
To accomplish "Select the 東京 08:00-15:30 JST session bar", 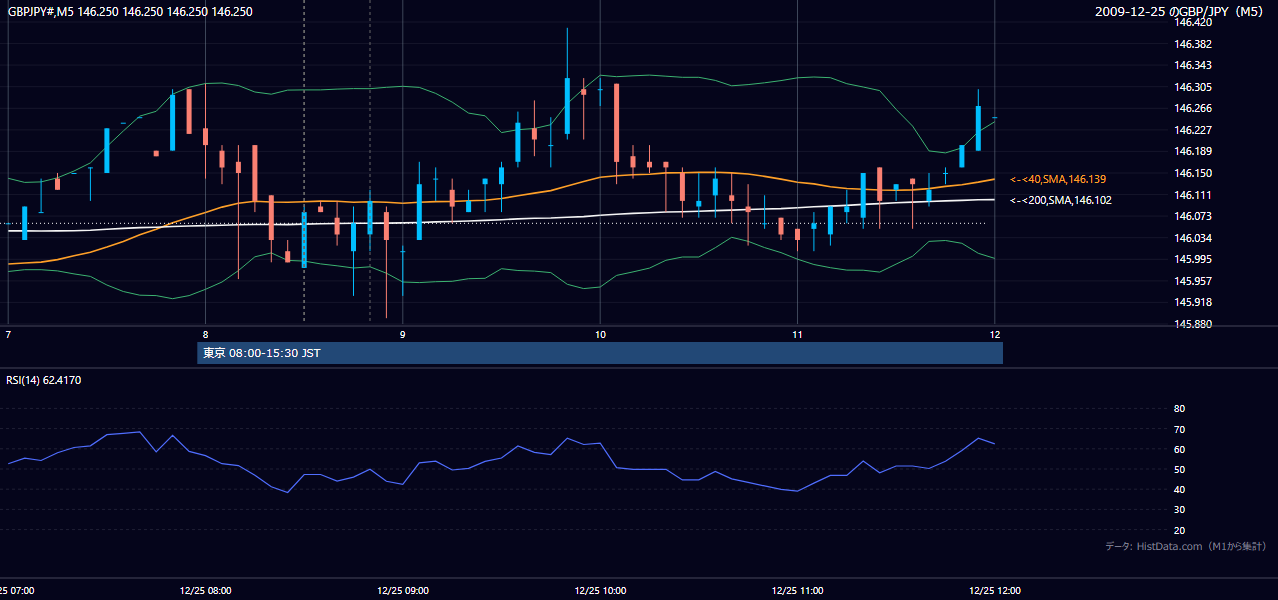I will click(x=600, y=353).
